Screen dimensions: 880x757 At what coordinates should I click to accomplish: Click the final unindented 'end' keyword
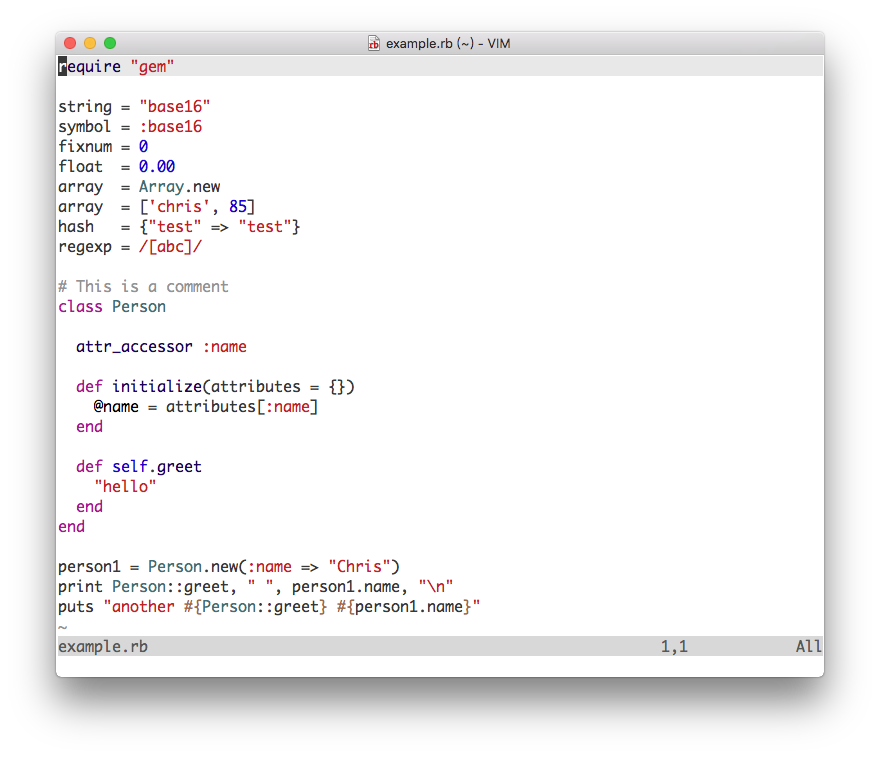coord(72,527)
